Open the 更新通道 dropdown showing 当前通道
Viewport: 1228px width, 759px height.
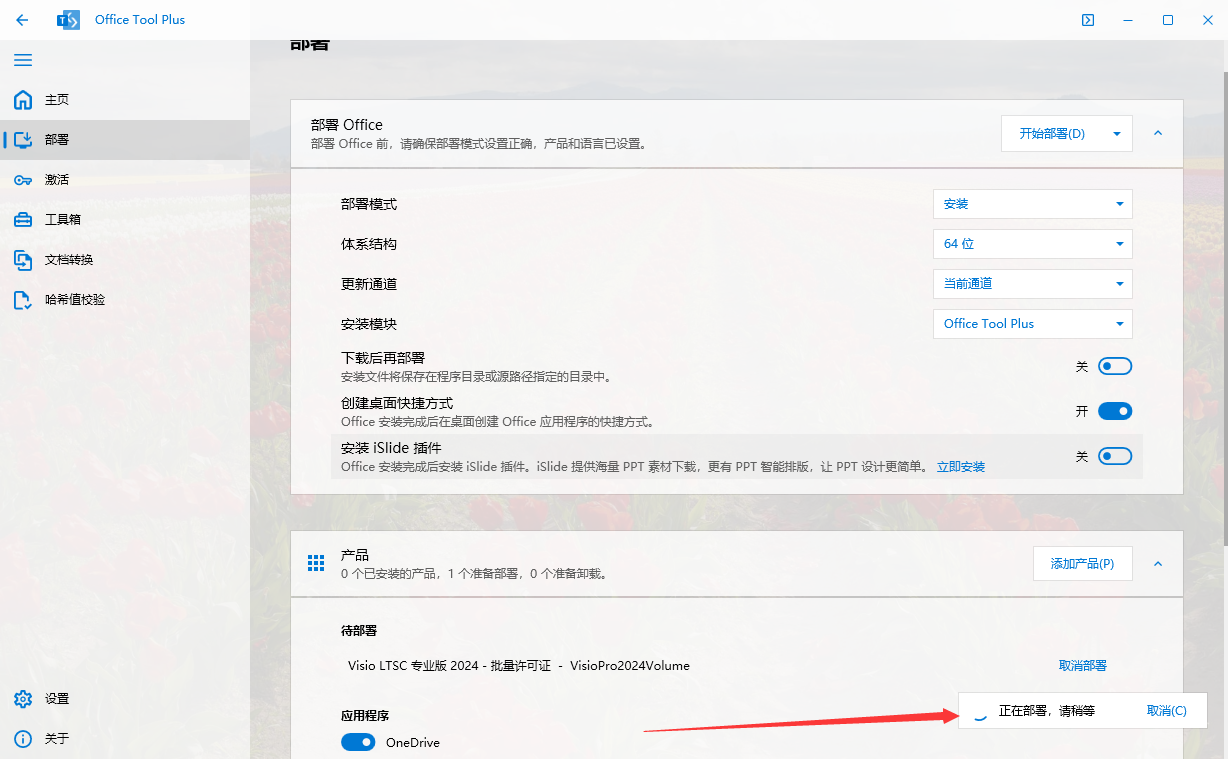pos(1033,284)
